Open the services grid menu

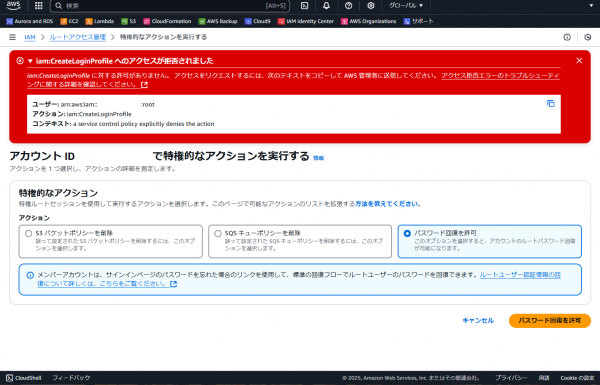[39, 5]
